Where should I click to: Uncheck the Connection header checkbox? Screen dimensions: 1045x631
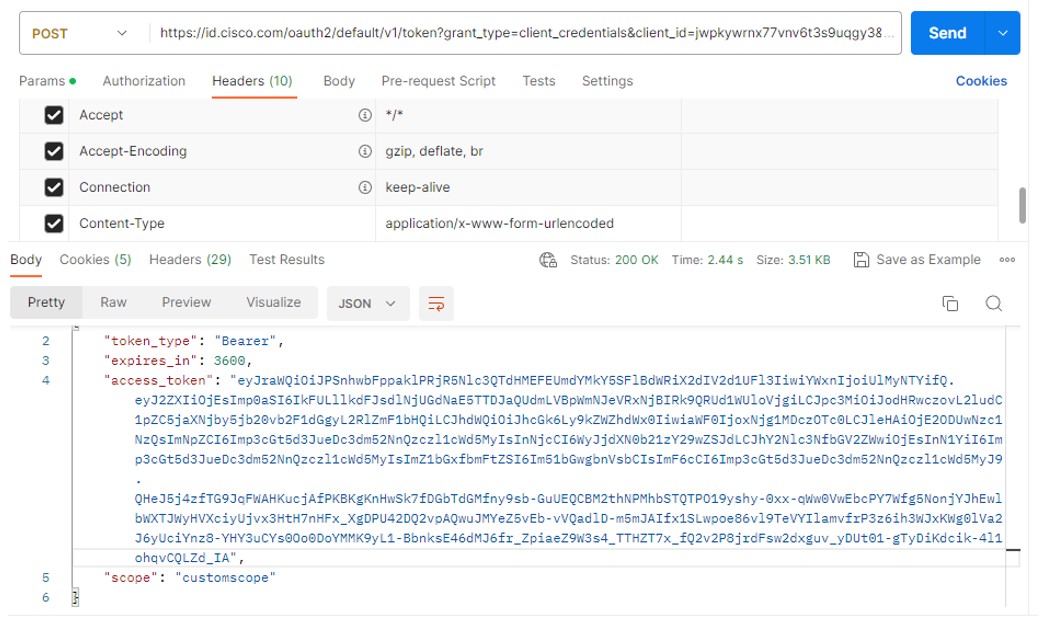coord(54,187)
